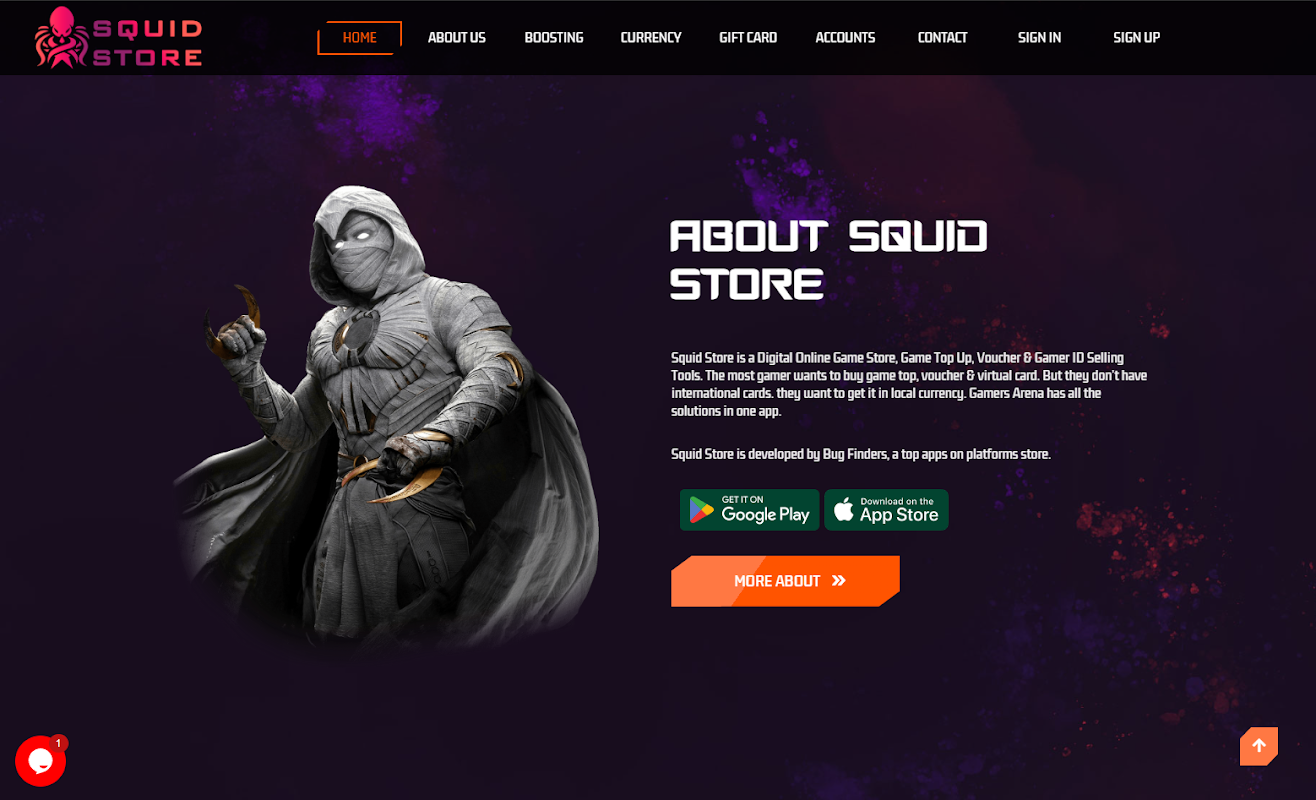Click the chat notification badge

click(x=59, y=743)
